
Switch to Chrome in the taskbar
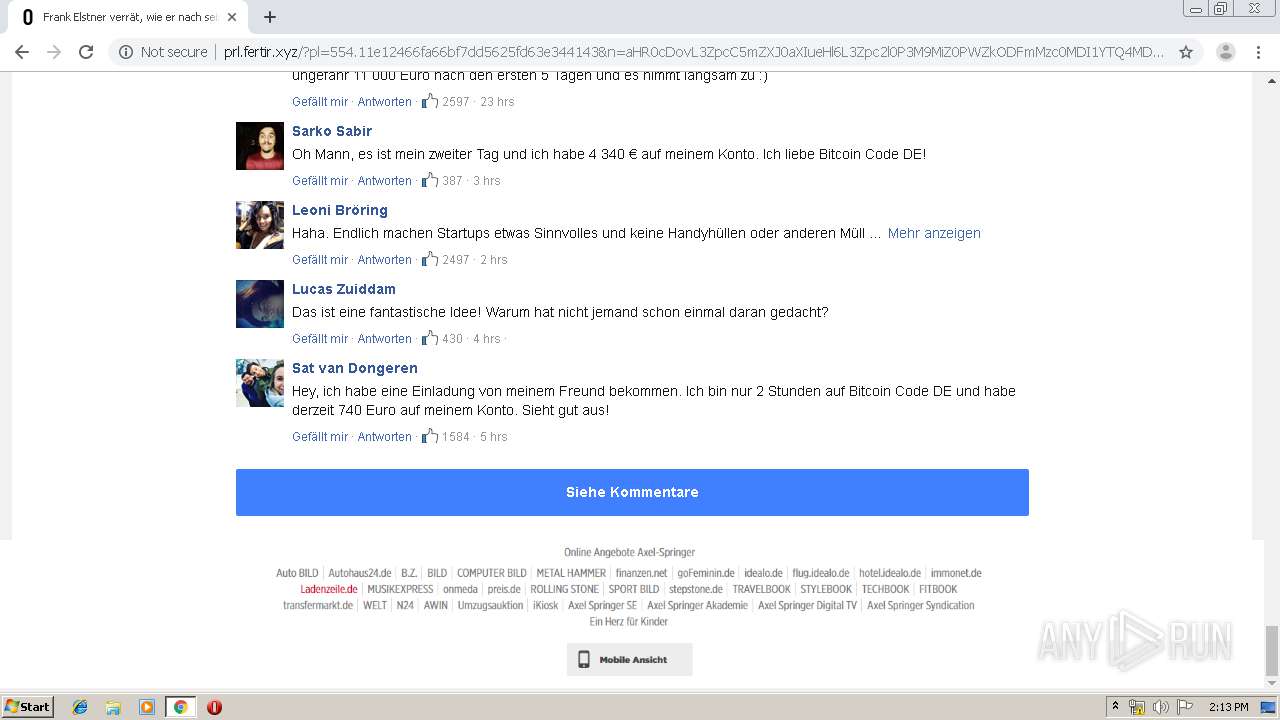(x=180, y=707)
